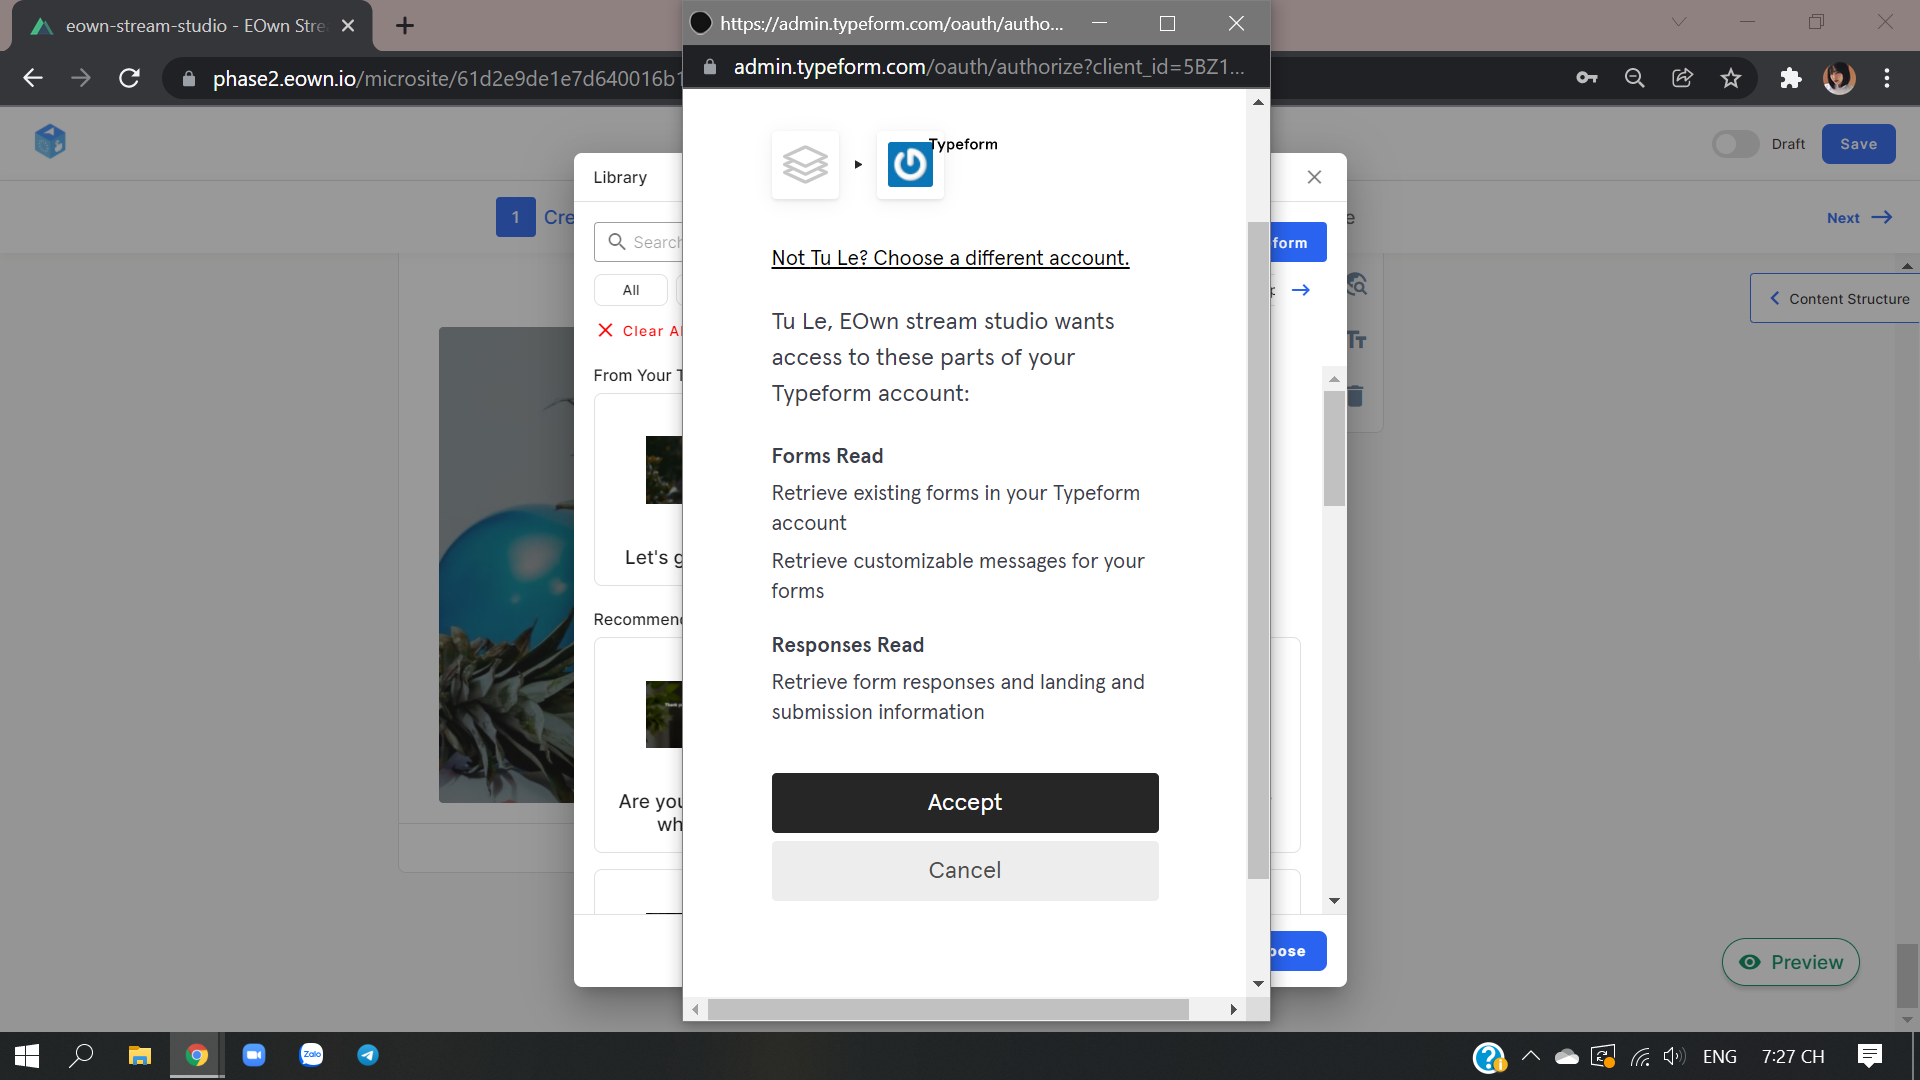This screenshot has width=1920, height=1080.
Task: Click the popup's circular site icon
Action: point(701,23)
